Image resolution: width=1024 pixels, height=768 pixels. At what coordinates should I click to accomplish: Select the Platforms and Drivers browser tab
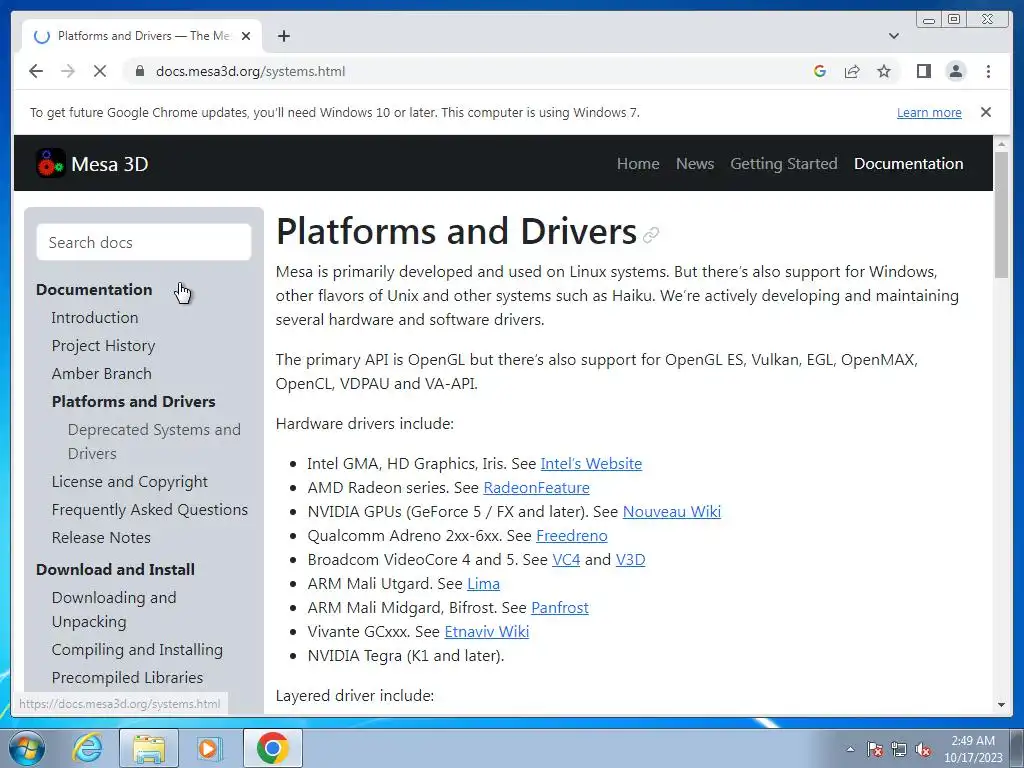142,36
